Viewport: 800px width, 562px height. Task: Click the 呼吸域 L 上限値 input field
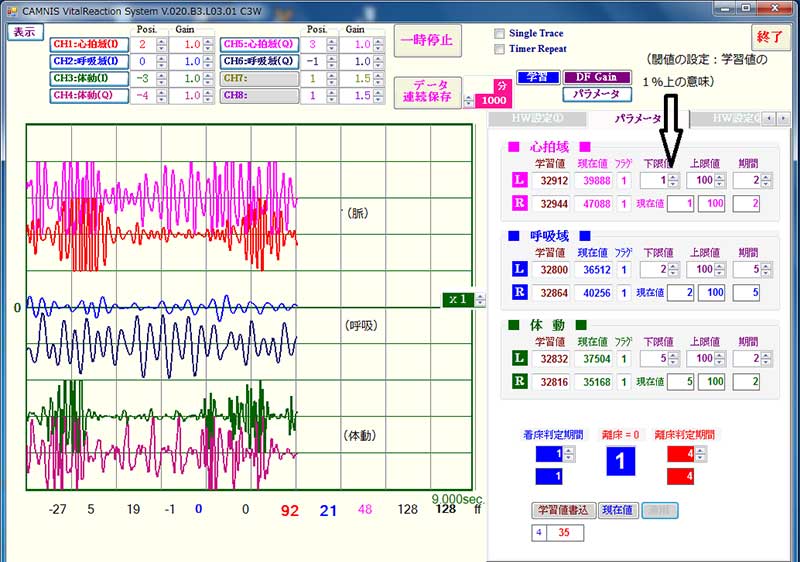[706, 270]
